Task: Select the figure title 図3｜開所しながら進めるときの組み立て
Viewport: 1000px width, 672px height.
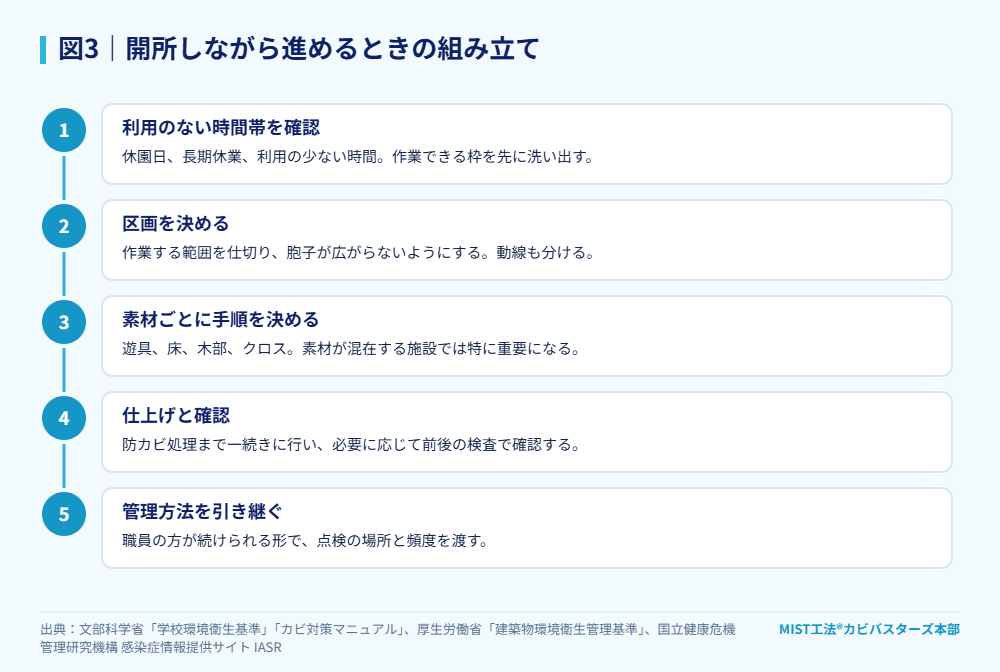Action: (x=299, y=49)
